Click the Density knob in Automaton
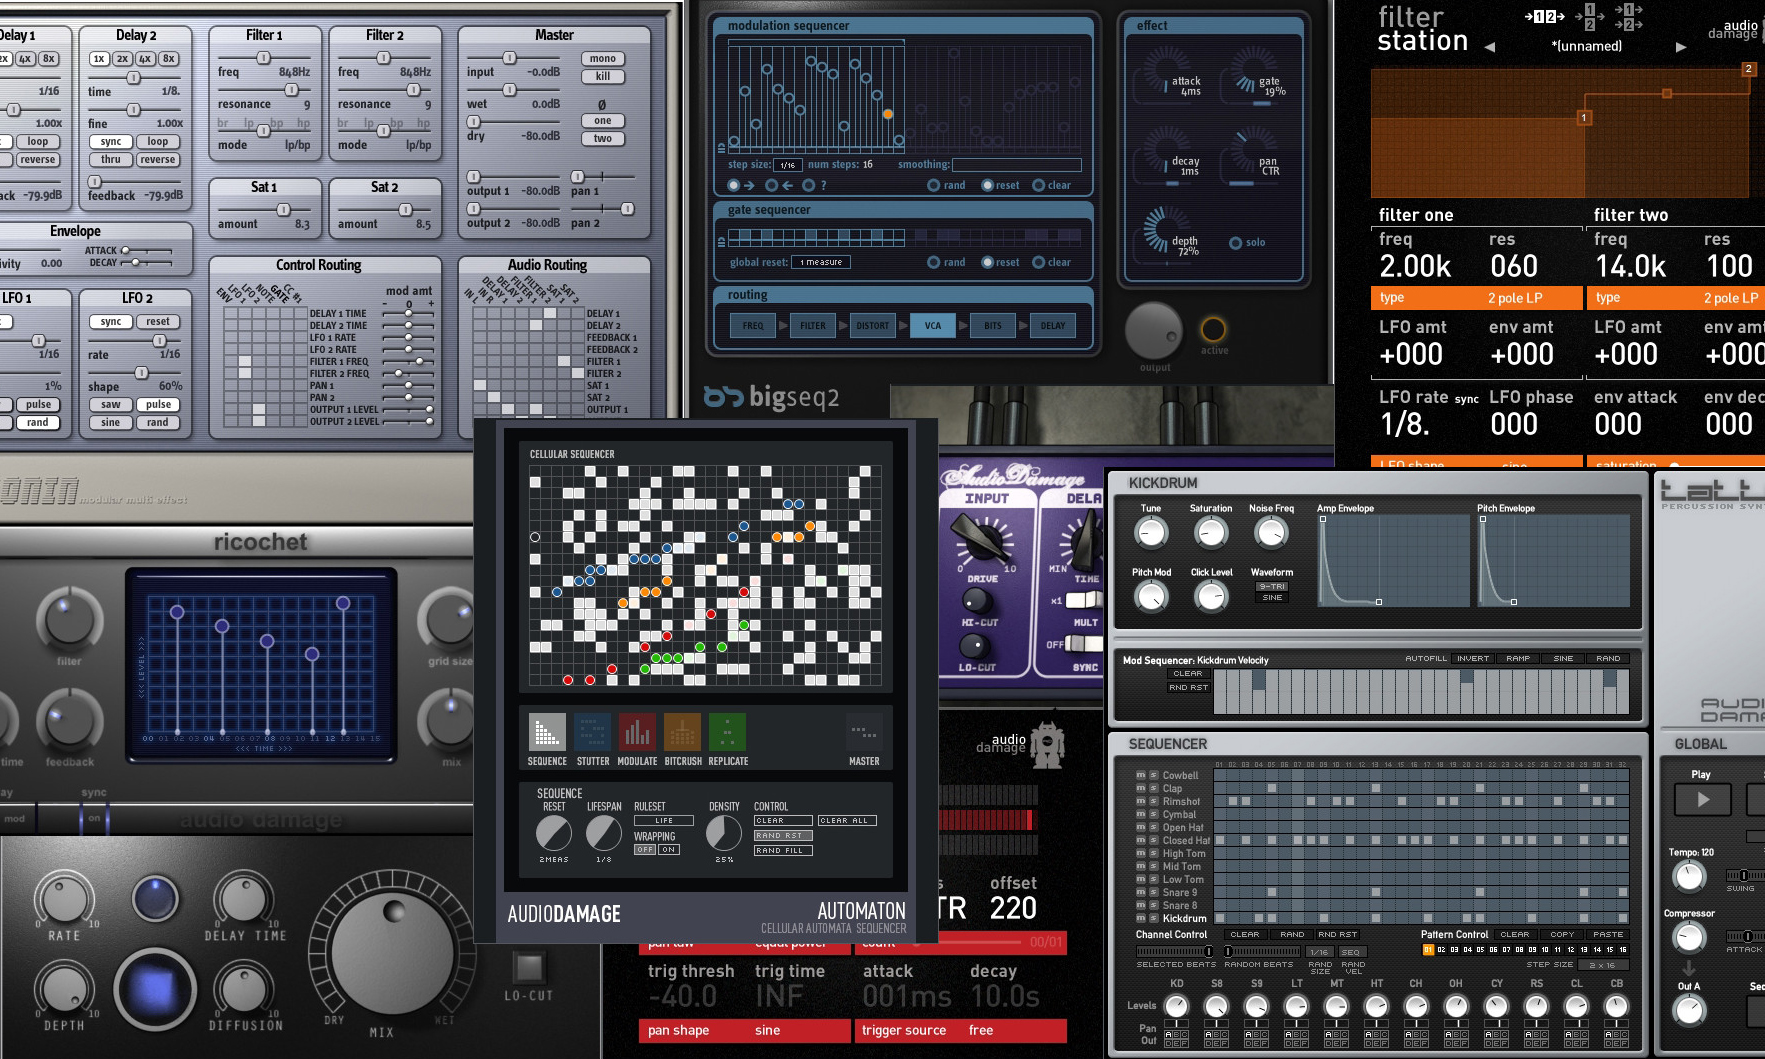Screen dimensions: 1765x1059 [x=723, y=834]
